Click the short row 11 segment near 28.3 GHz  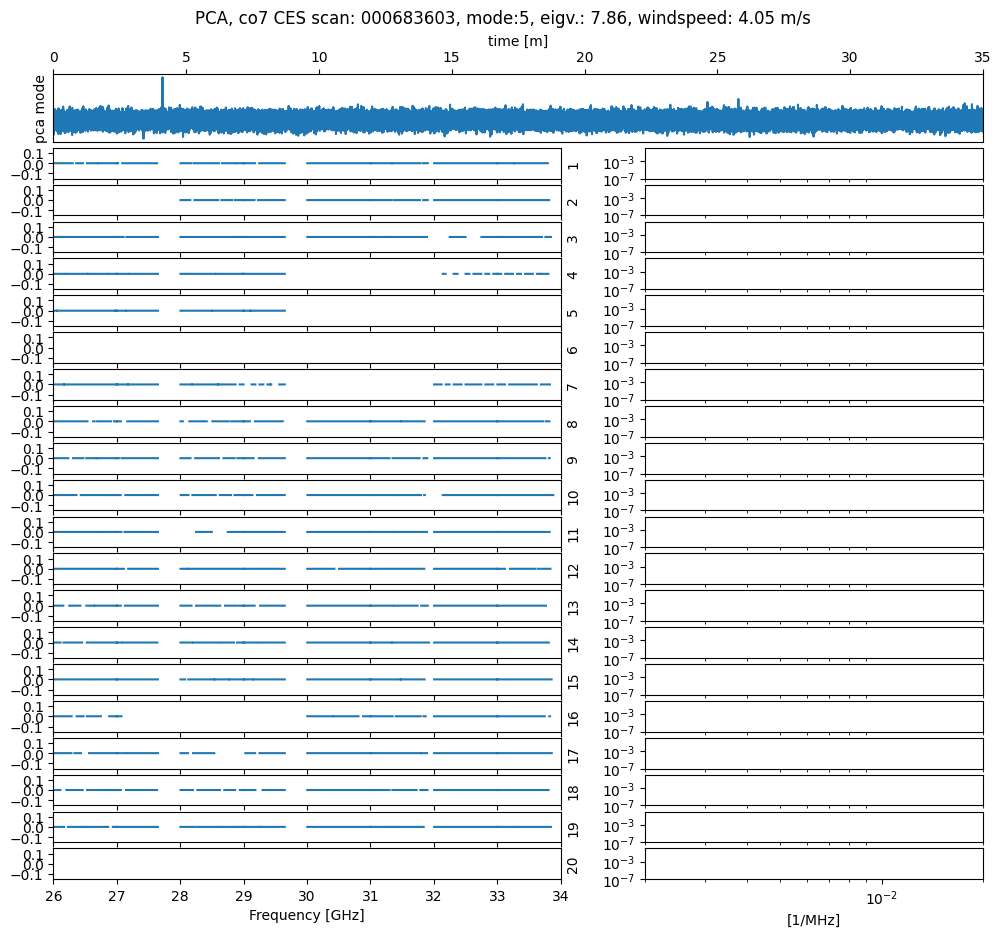[x=204, y=532]
